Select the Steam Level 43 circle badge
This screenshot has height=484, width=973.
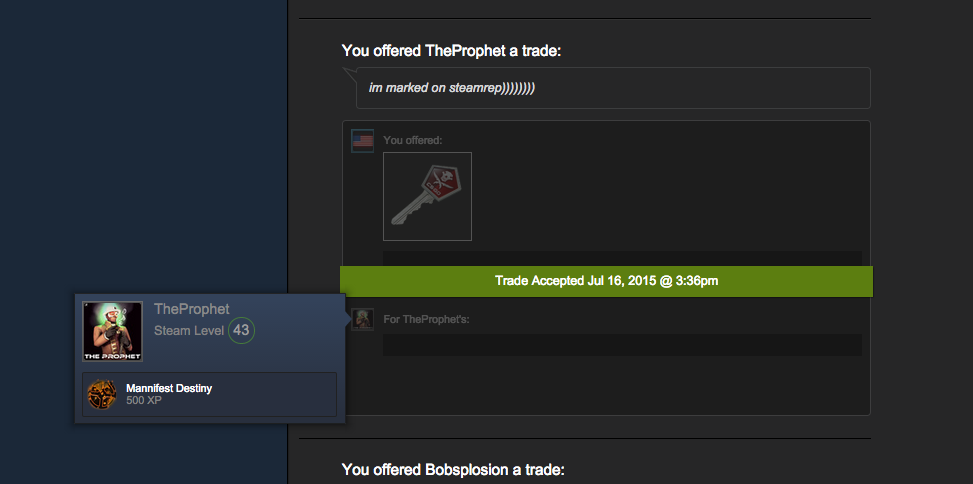[241, 330]
